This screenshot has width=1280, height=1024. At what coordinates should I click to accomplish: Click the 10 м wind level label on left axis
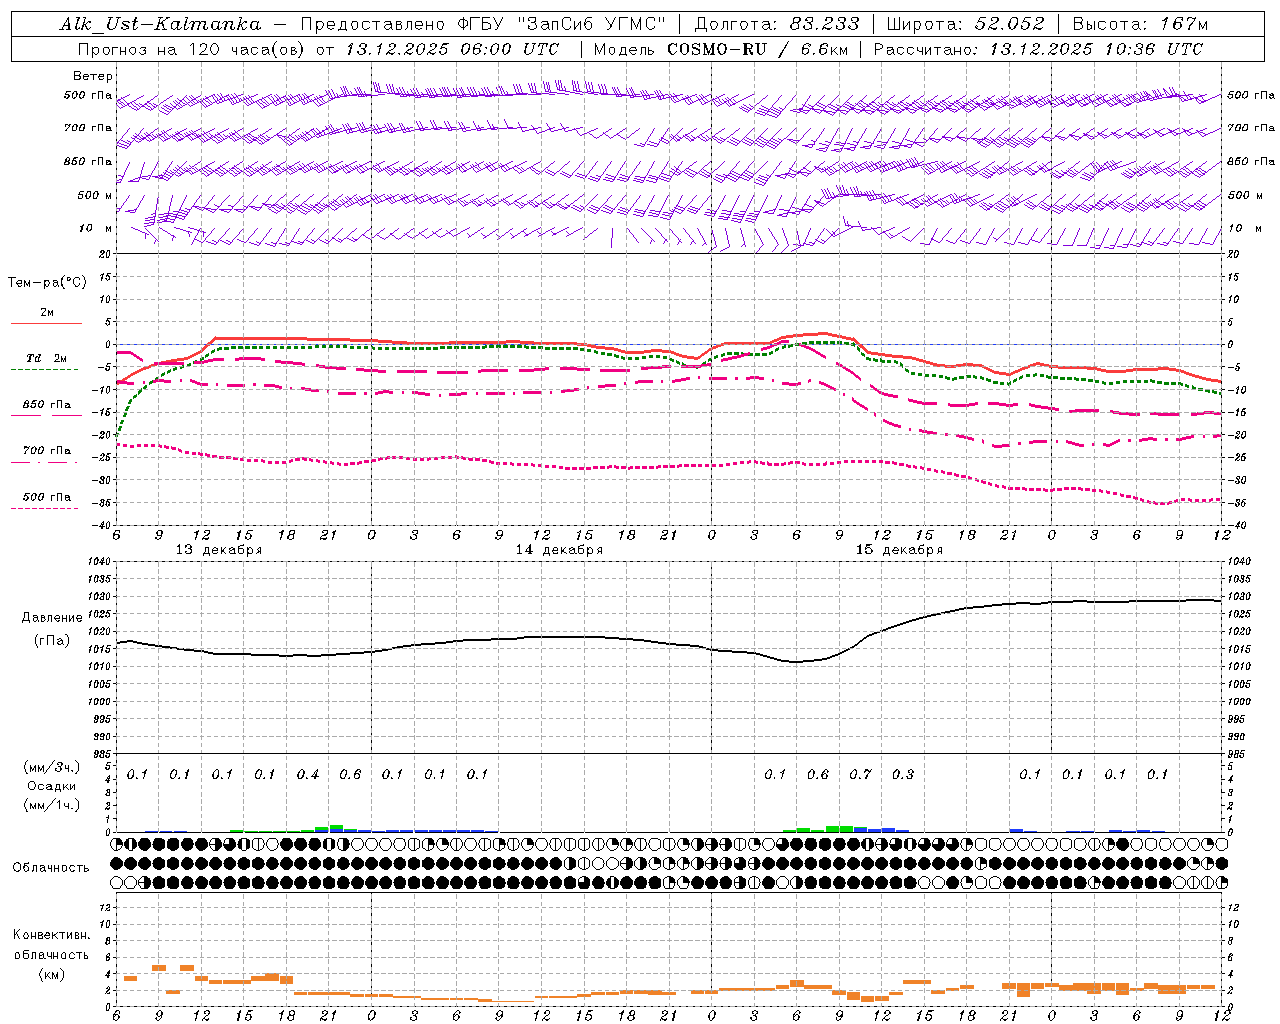tap(95, 229)
